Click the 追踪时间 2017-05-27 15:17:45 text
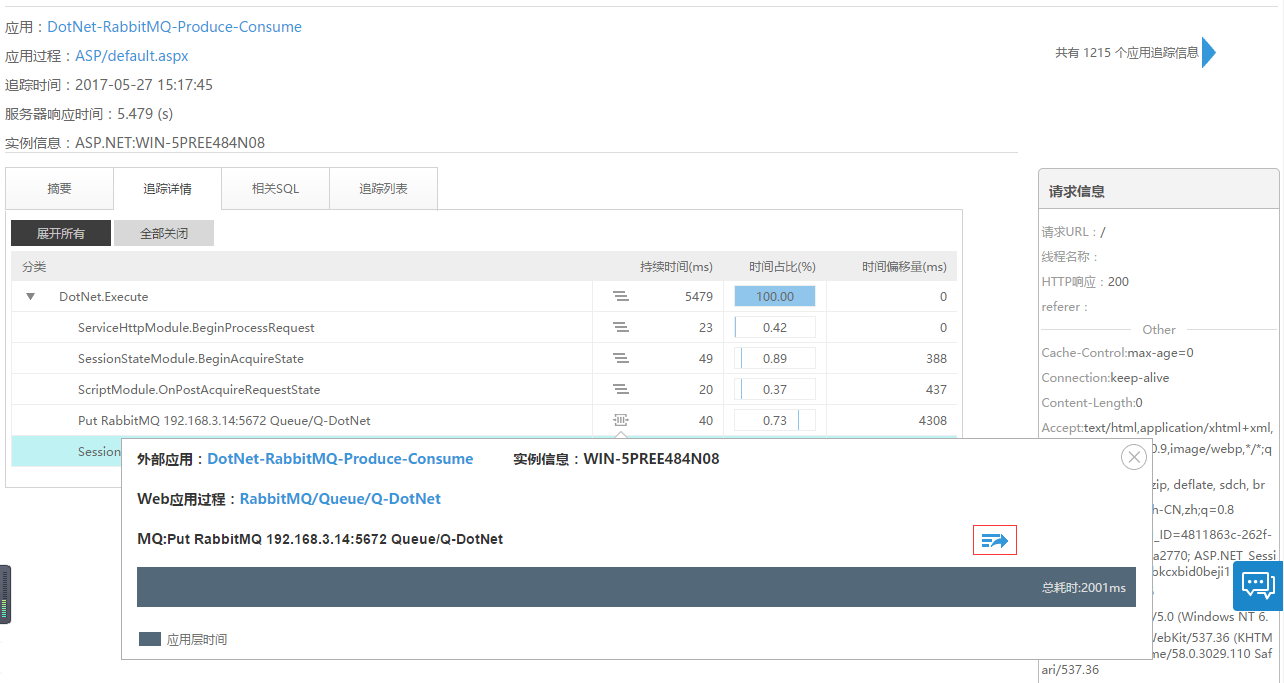The width and height of the screenshot is (1284, 683). click(109, 85)
